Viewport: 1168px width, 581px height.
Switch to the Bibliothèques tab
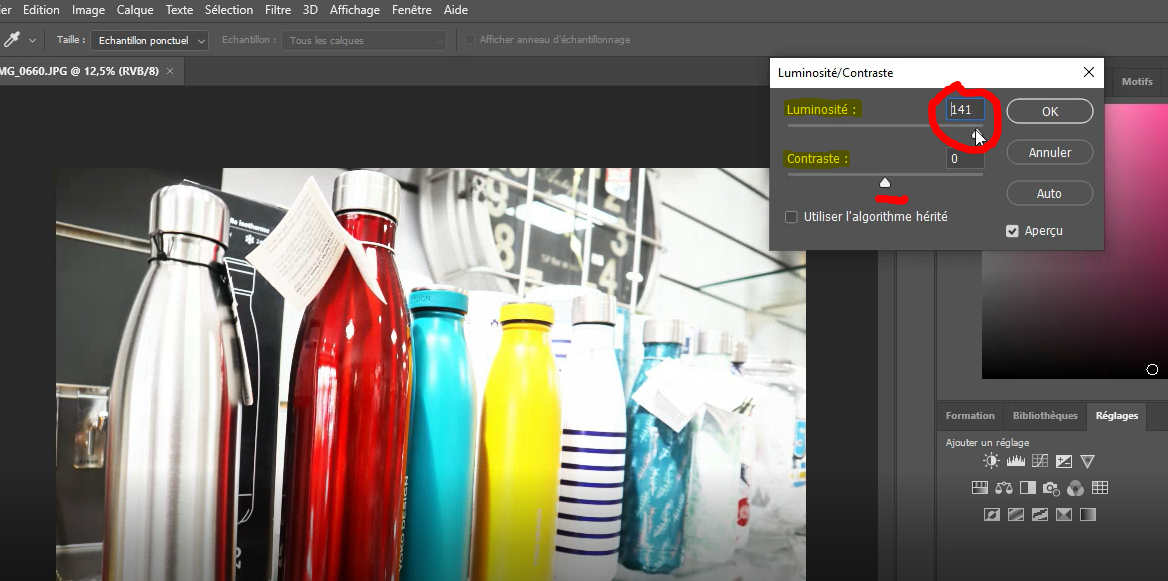[1045, 416]
